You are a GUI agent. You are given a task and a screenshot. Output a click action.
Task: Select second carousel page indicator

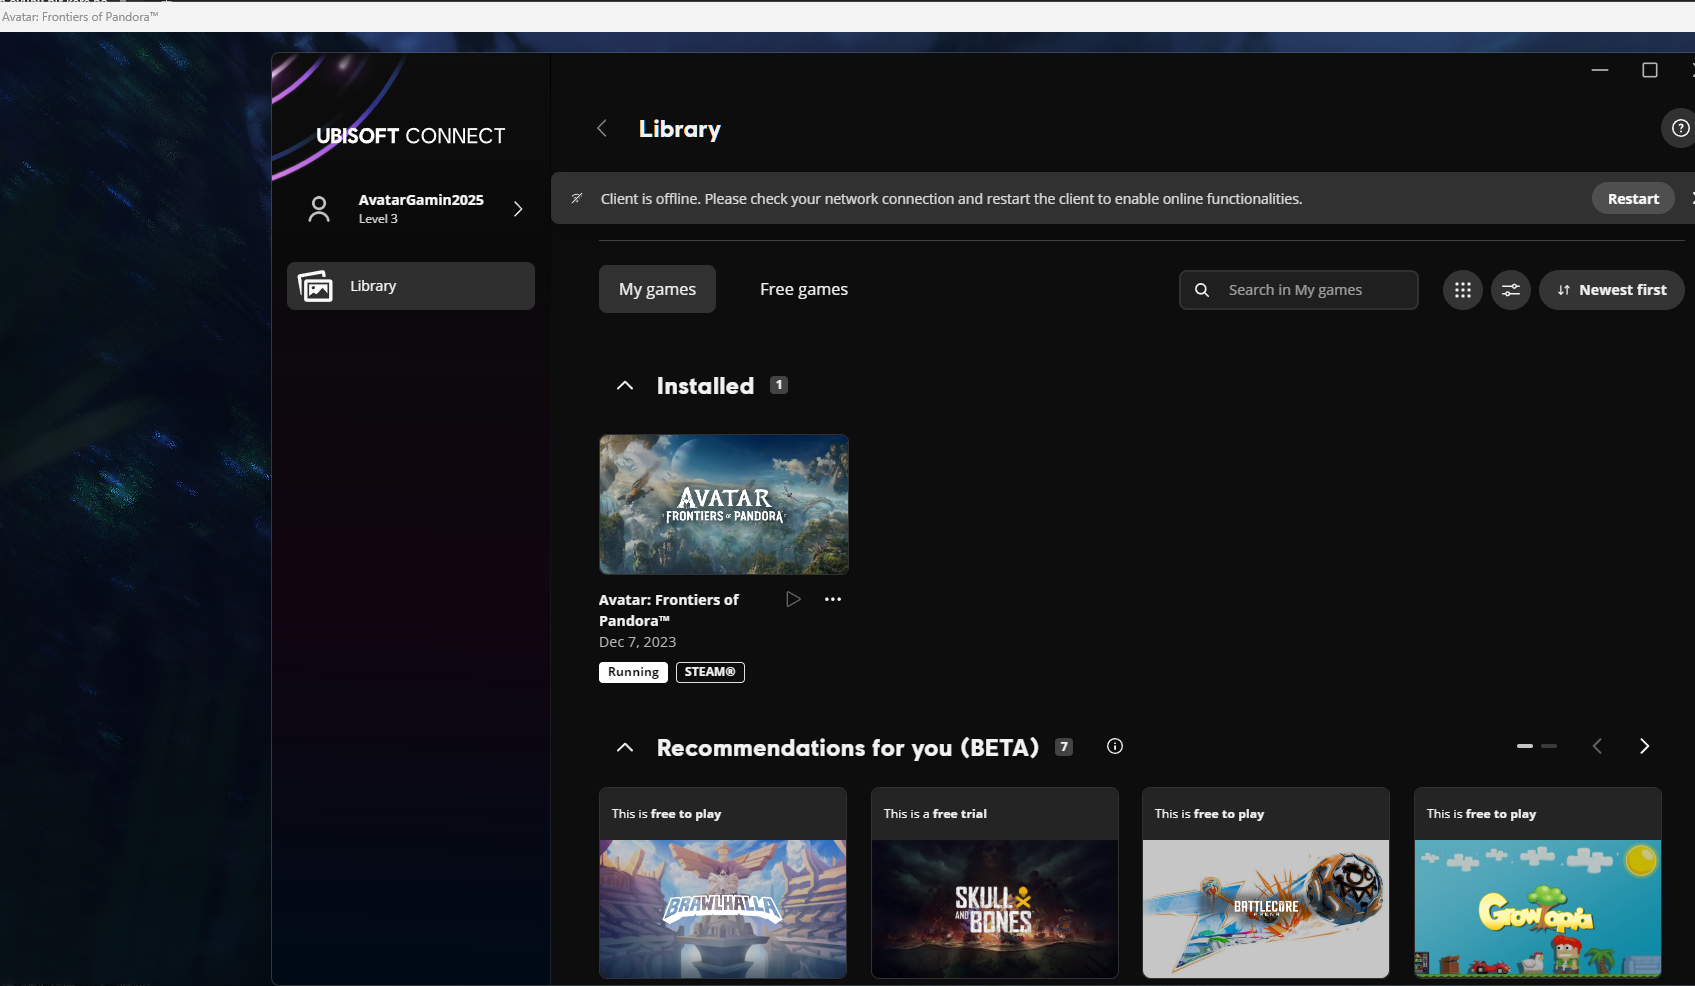(1549, 746)
